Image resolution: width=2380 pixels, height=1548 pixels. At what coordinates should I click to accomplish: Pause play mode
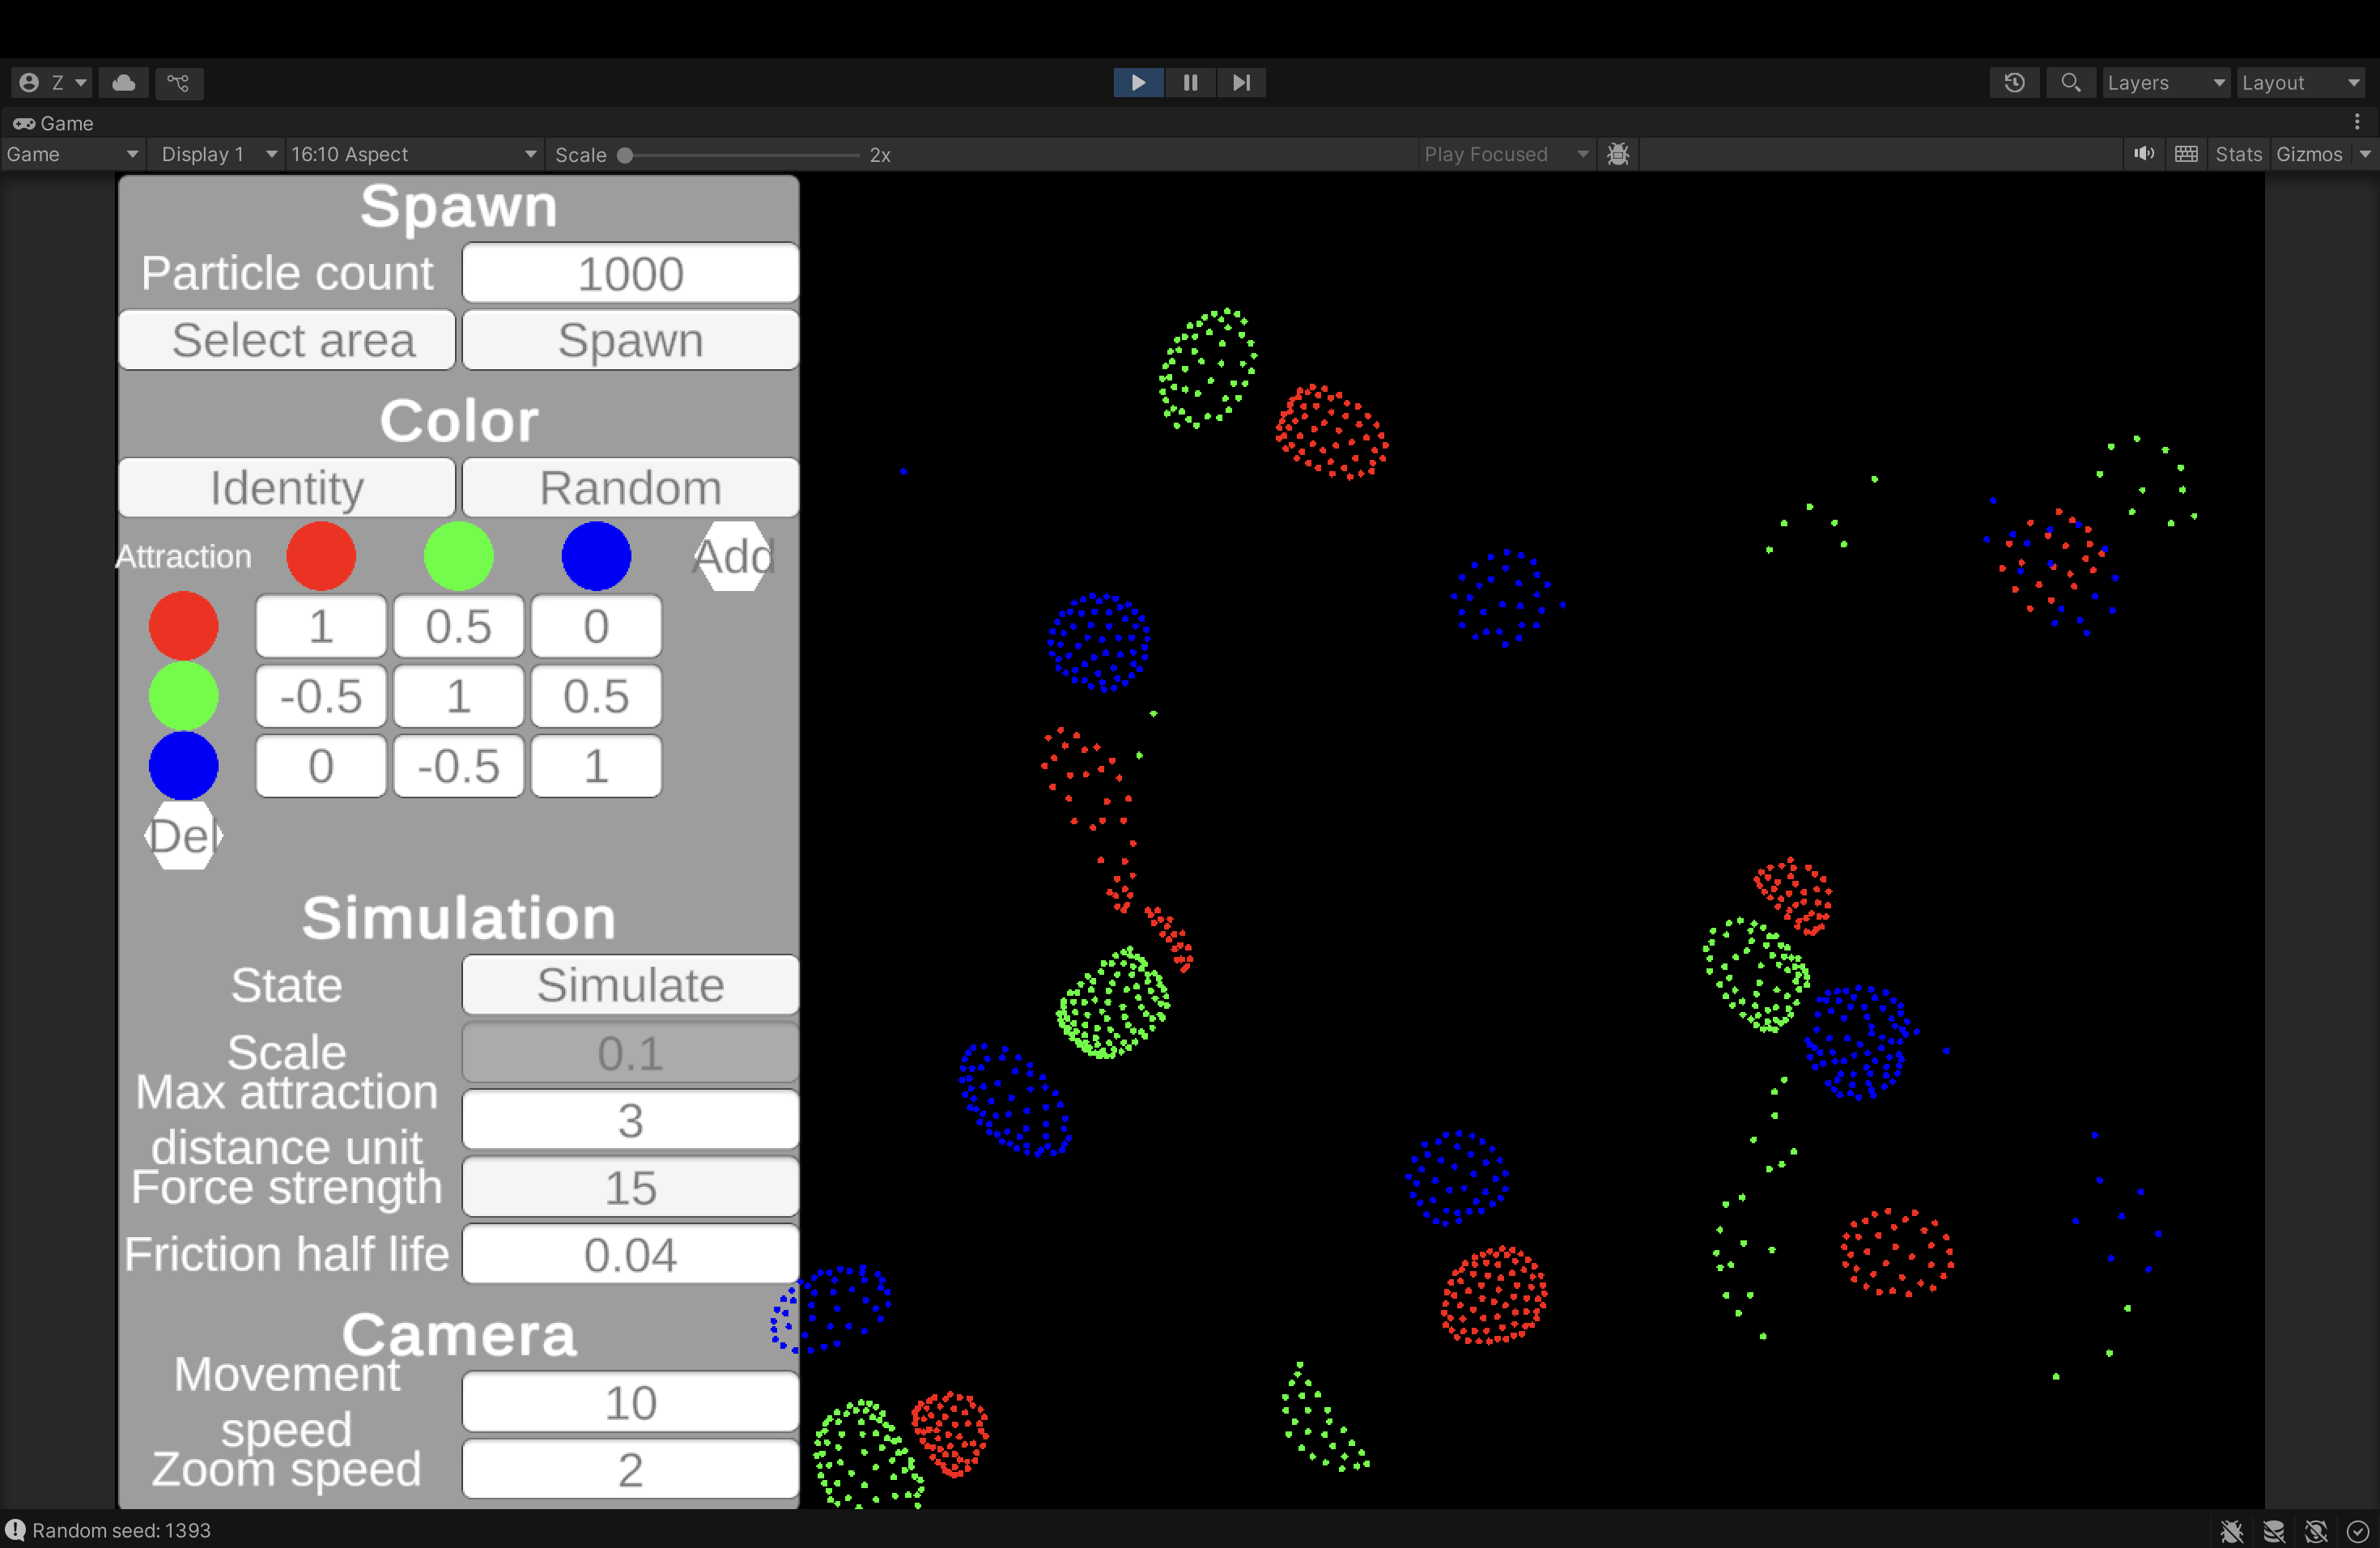click(x=1190, y=83)
